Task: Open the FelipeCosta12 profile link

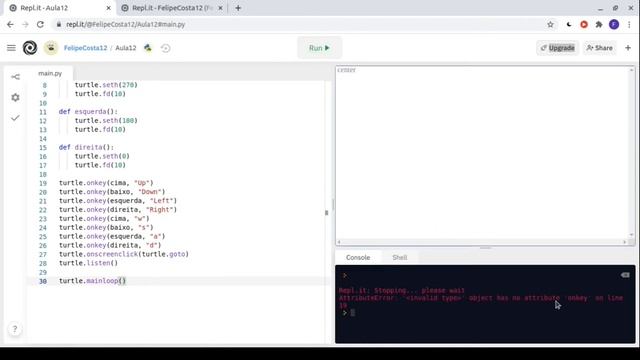Action: click(85, 48)
